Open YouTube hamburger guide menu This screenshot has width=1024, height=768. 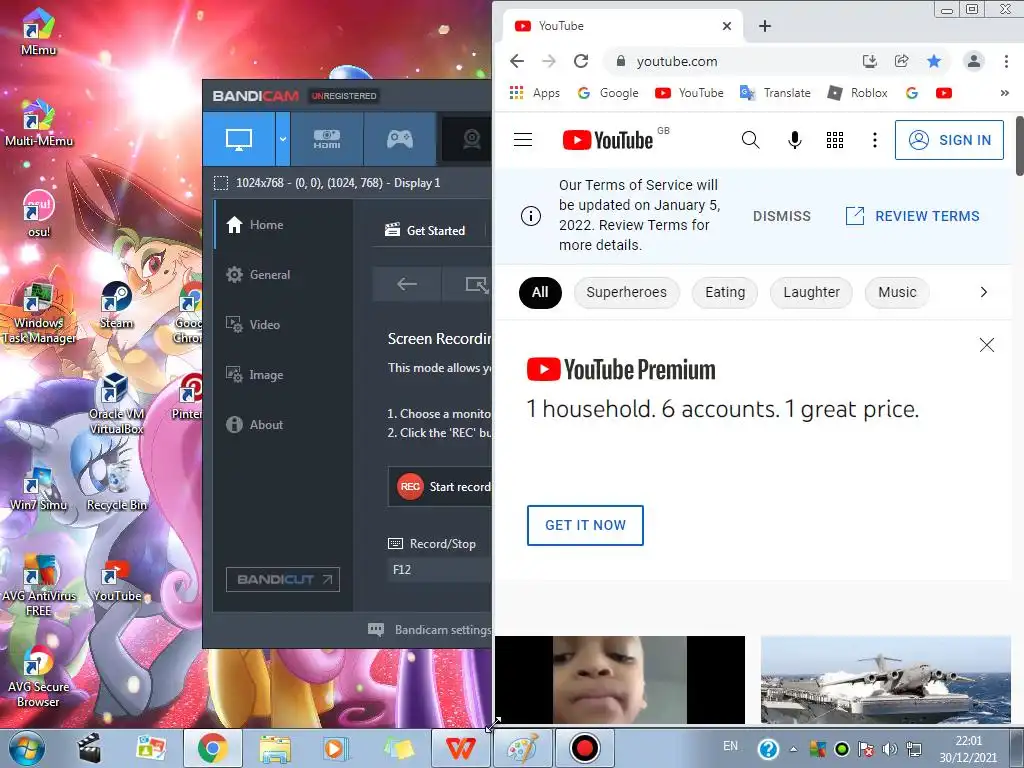[x=523, y=140]
